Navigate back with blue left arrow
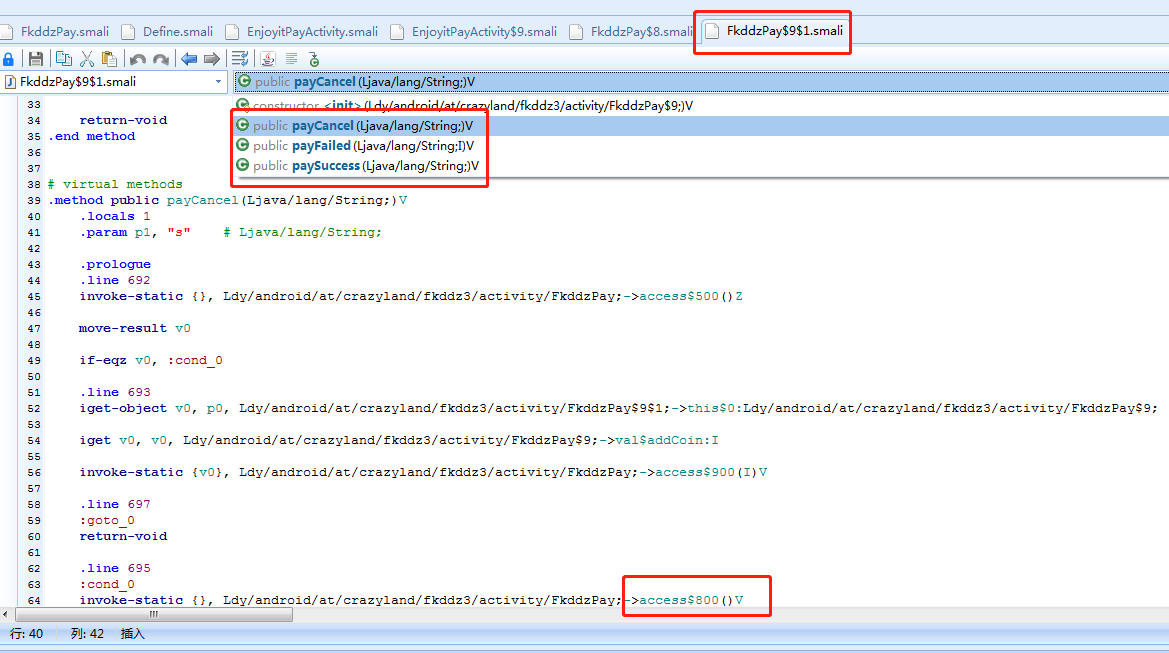Image resolution: width=1169 pixels, height=653 pixels. pyautogui.click(x=188, y=59)
